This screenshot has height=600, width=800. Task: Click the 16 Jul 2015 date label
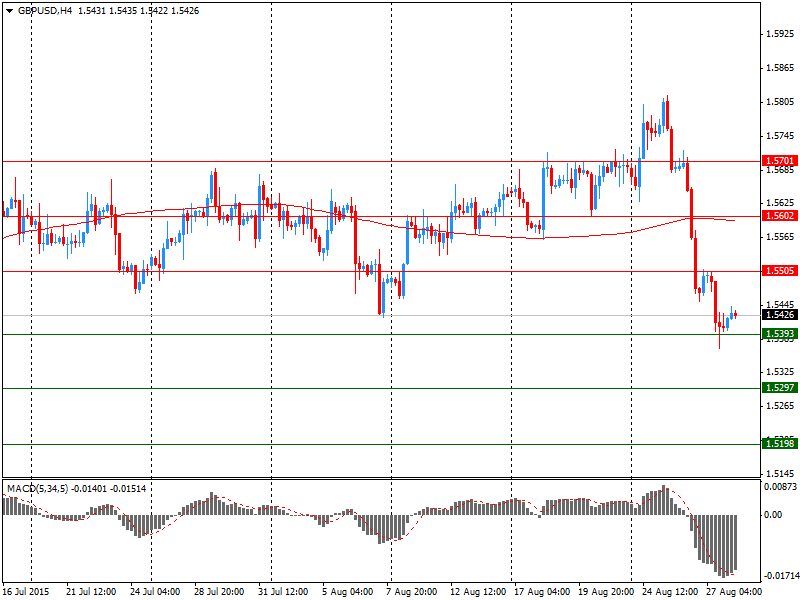(26, 592)
